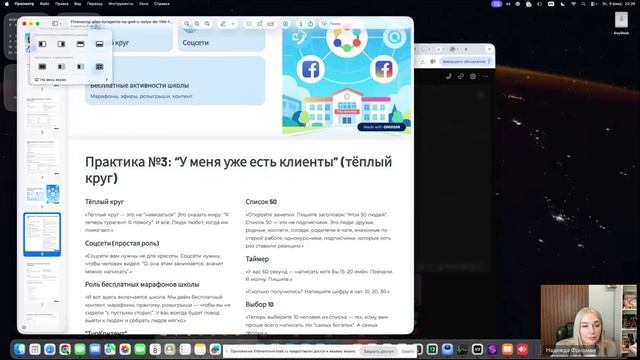This screenshot has width=640, height=360.
Task: Tile window to right half of screen
Action: point(61,44)
